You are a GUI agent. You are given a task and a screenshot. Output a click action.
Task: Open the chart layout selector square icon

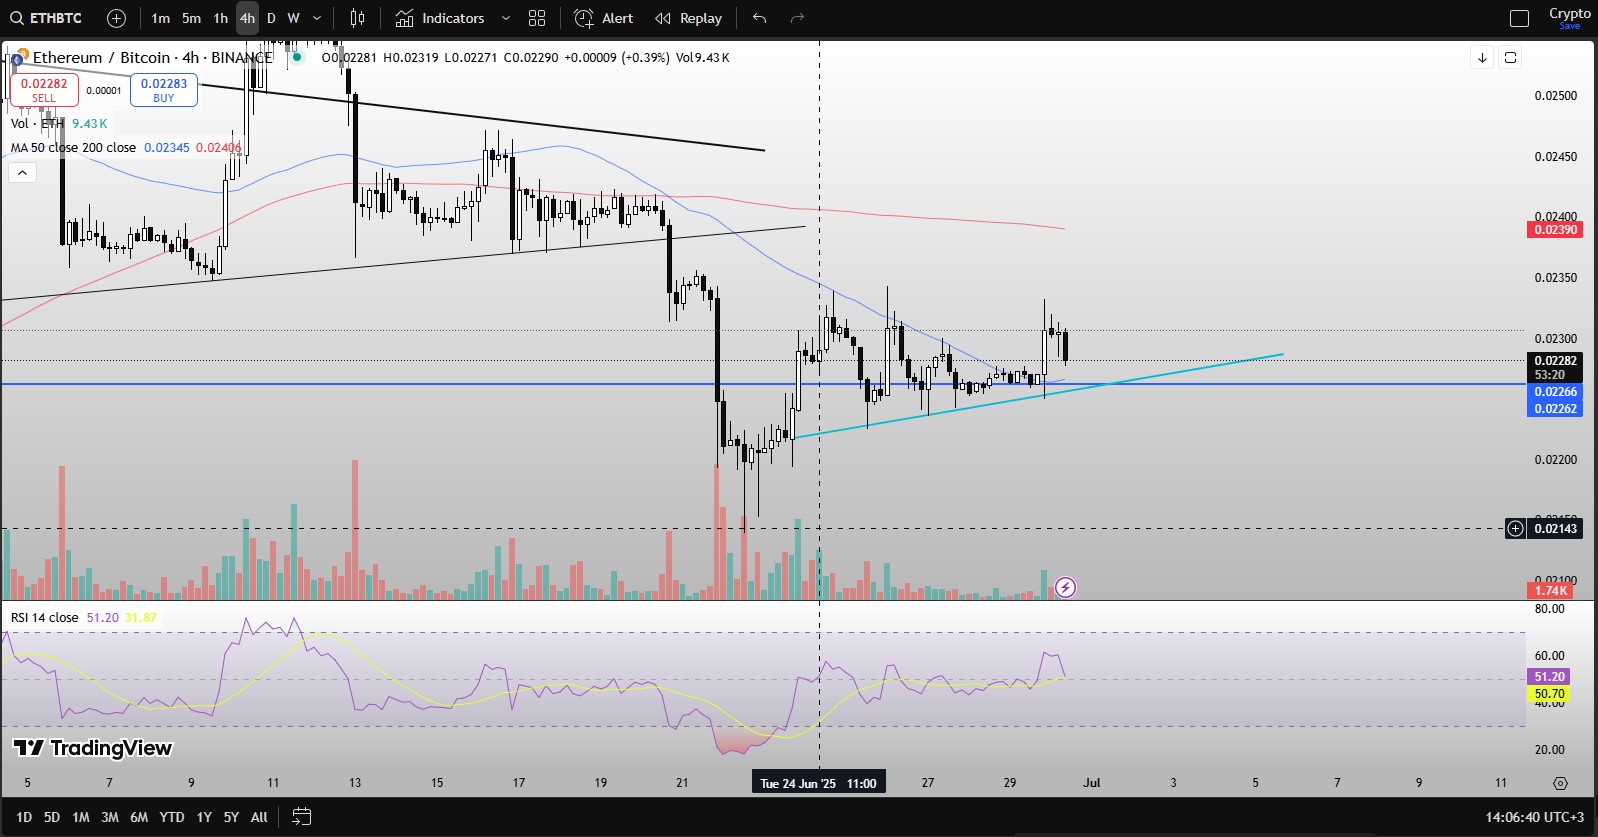click(1519, 18)
